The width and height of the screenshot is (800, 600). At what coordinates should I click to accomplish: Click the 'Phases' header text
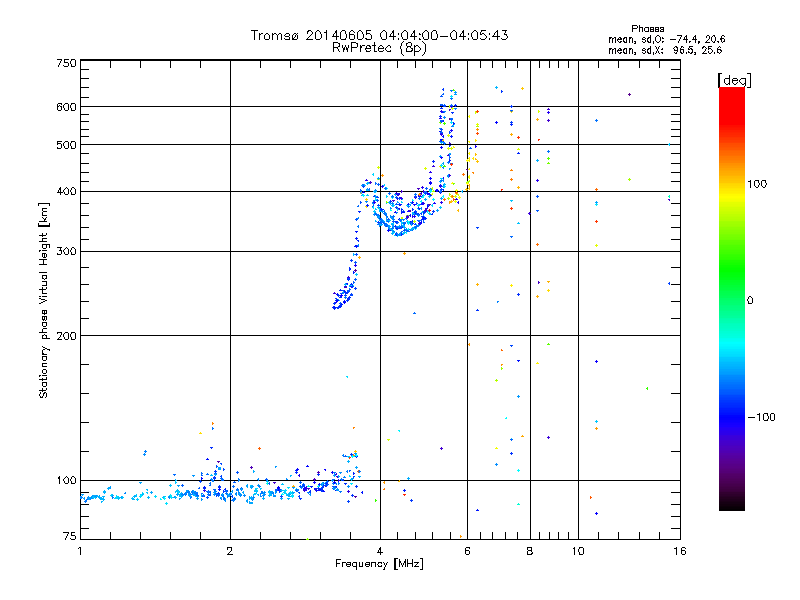click(647, 29)
